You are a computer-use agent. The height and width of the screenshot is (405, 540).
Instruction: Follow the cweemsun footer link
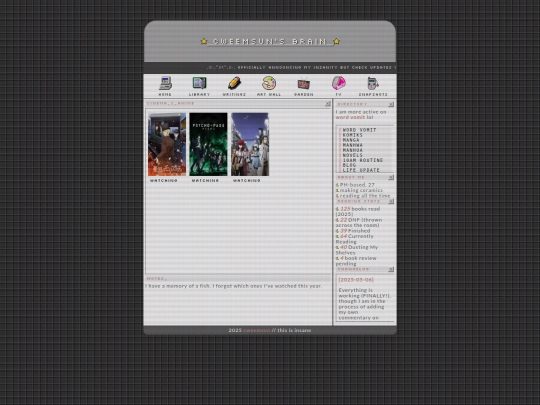(257, 330)
